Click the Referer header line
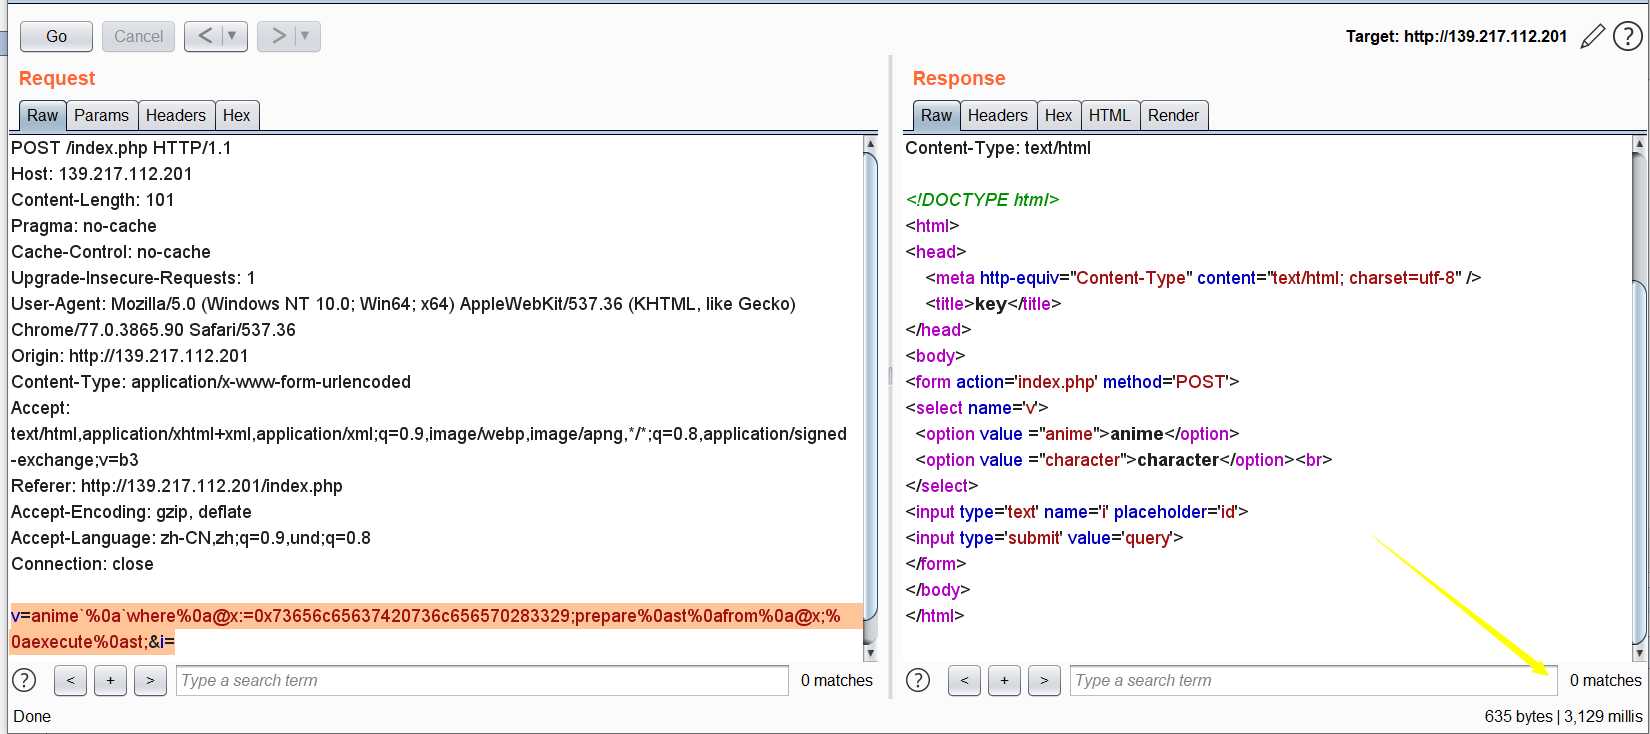 point(177,486)
